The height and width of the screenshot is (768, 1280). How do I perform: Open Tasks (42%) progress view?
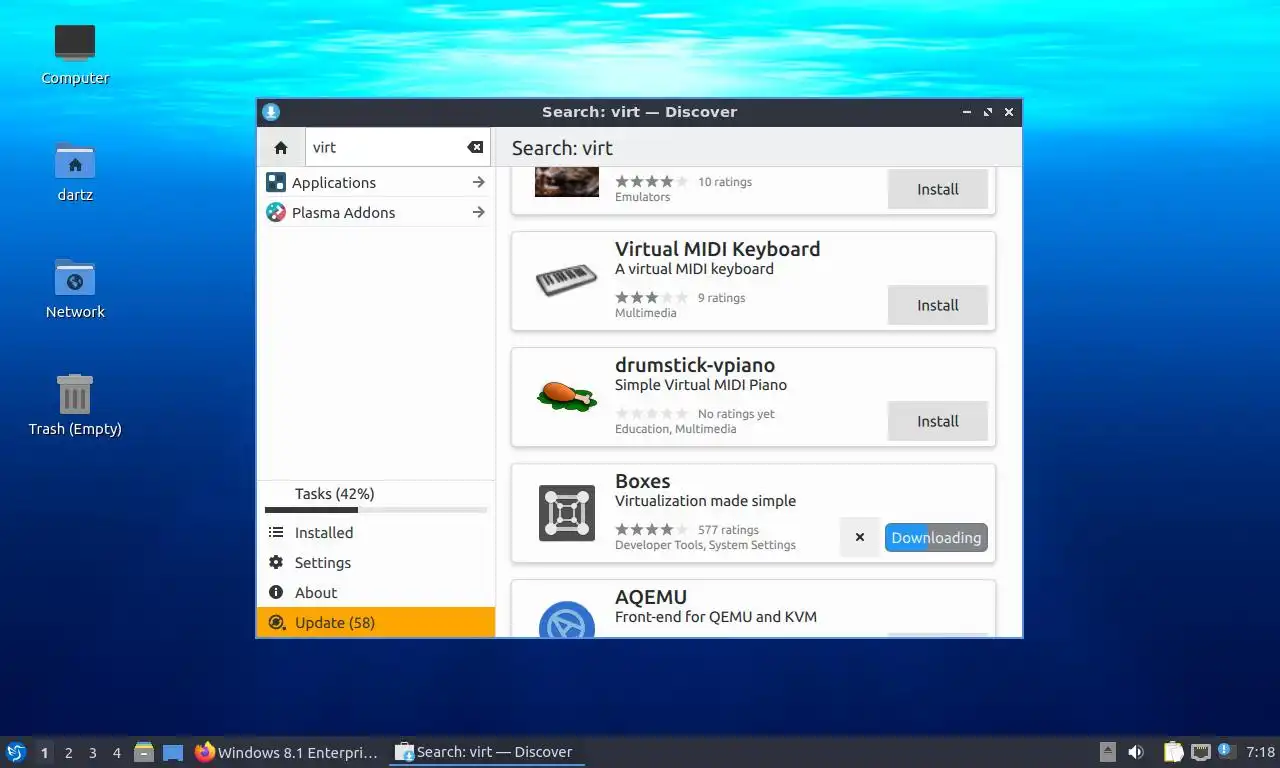[376, 494]
